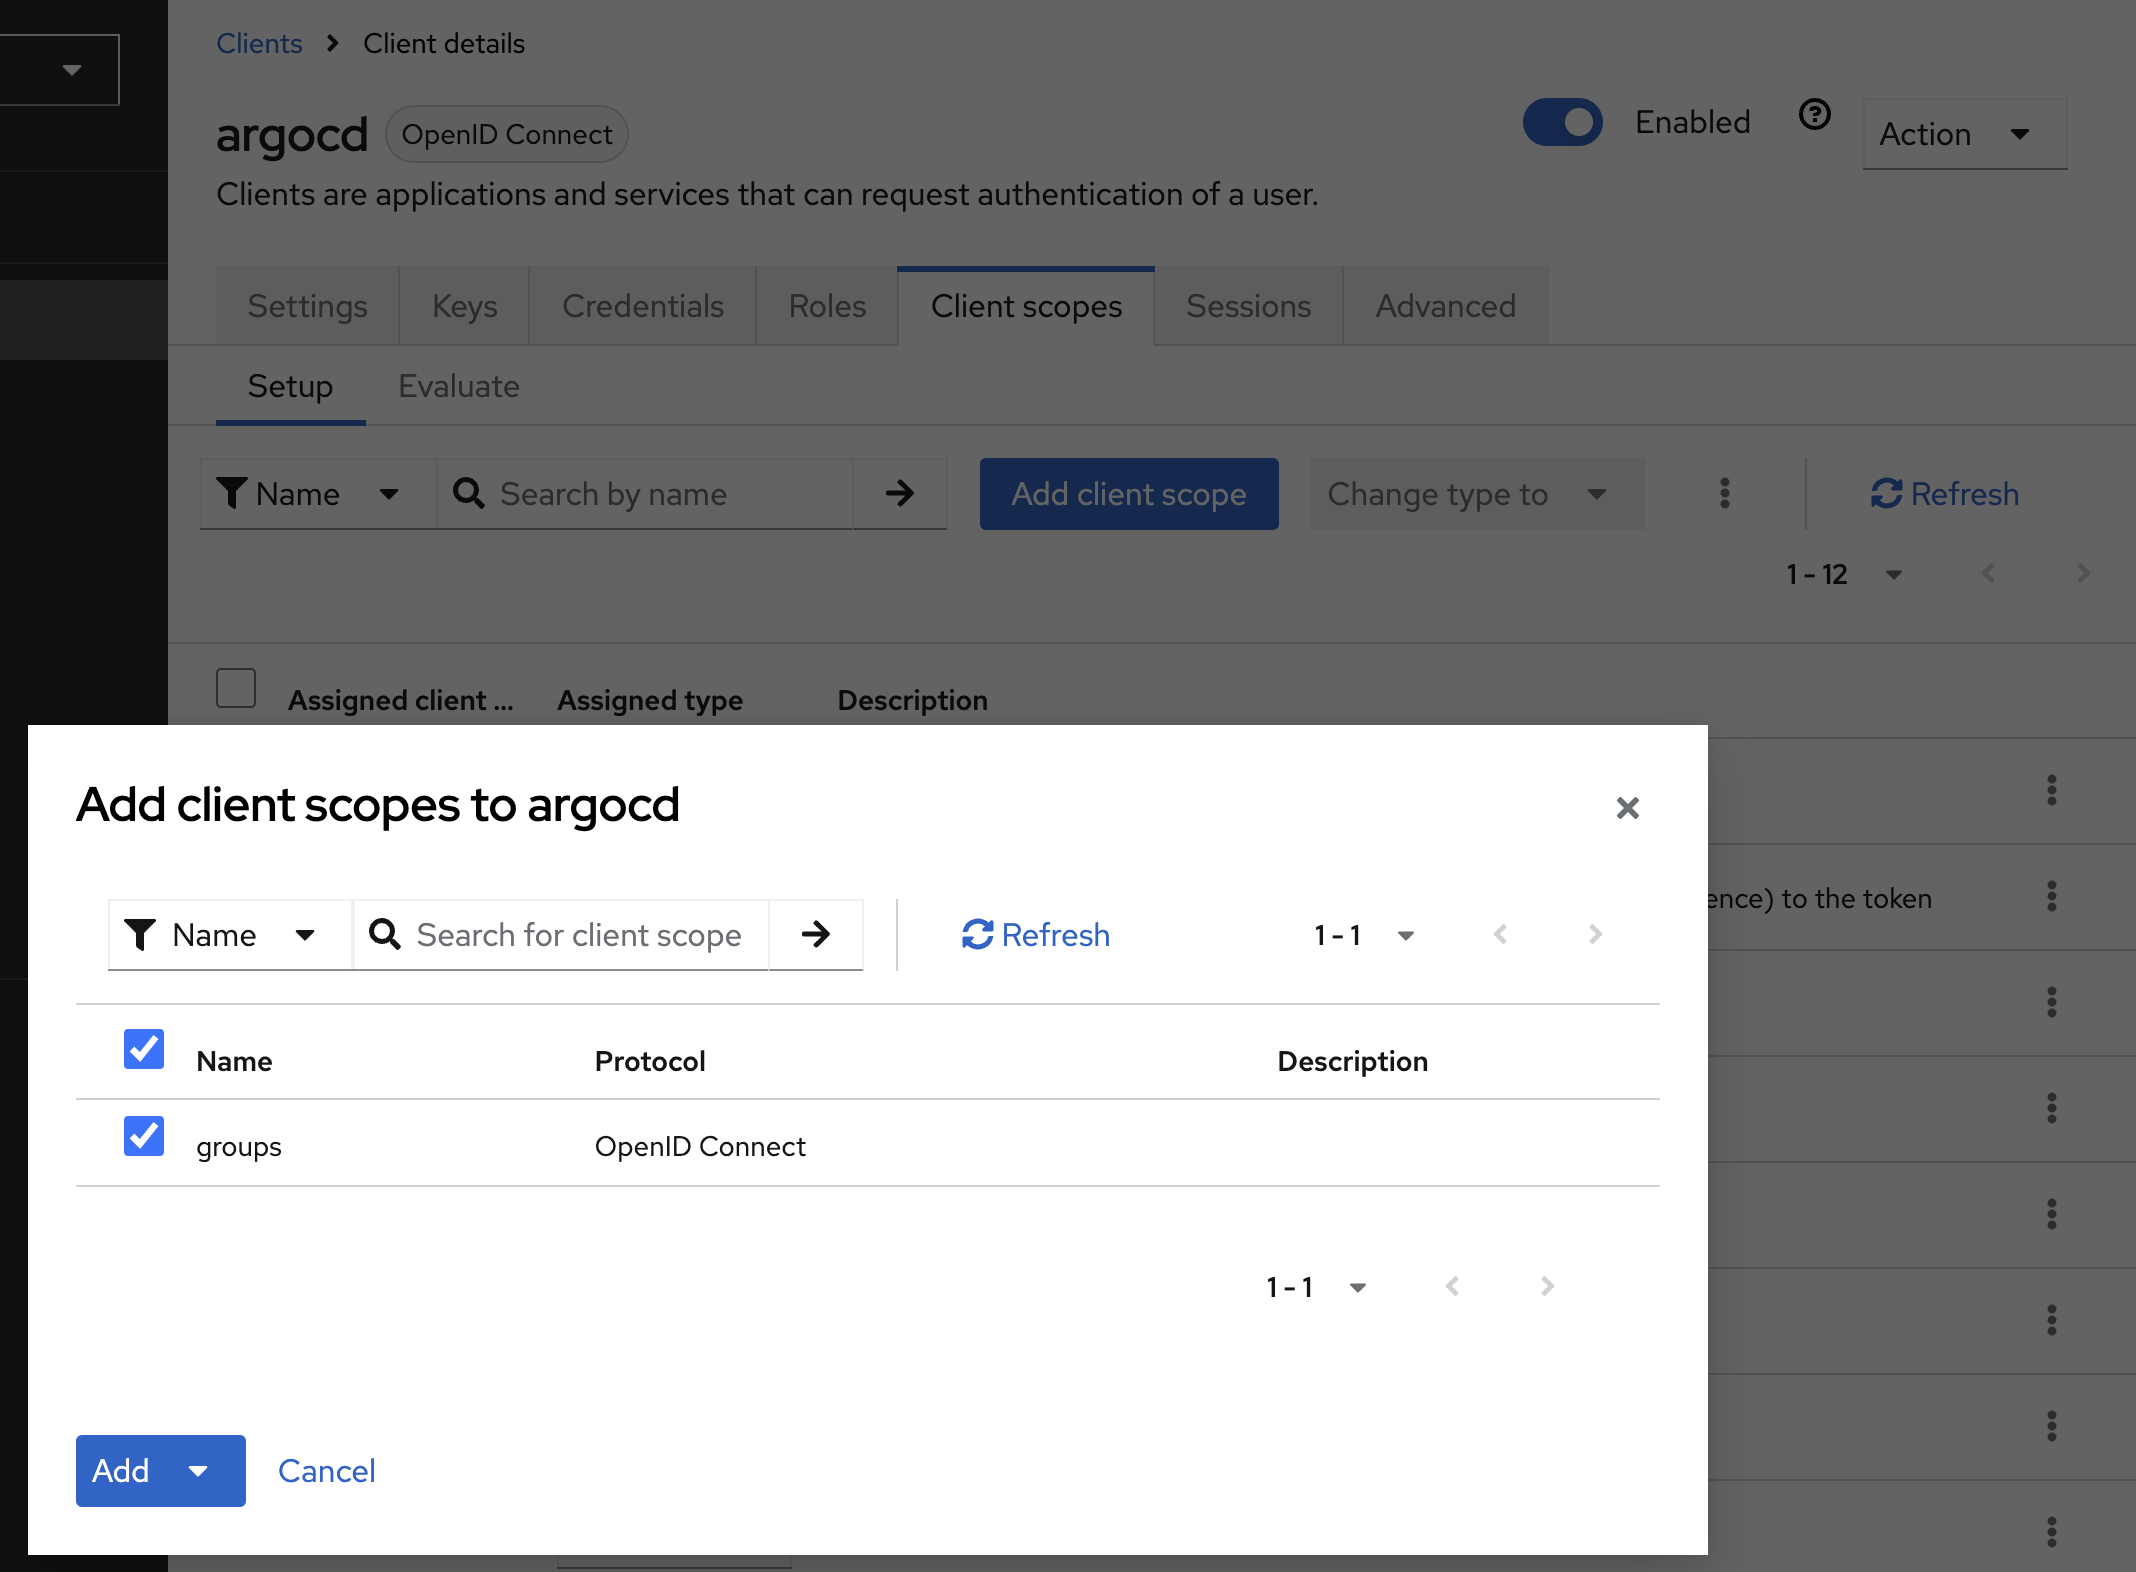Click the Description column header in dialog
Viewport: 2136px width, 1572px height.
click(1352, 1061)
